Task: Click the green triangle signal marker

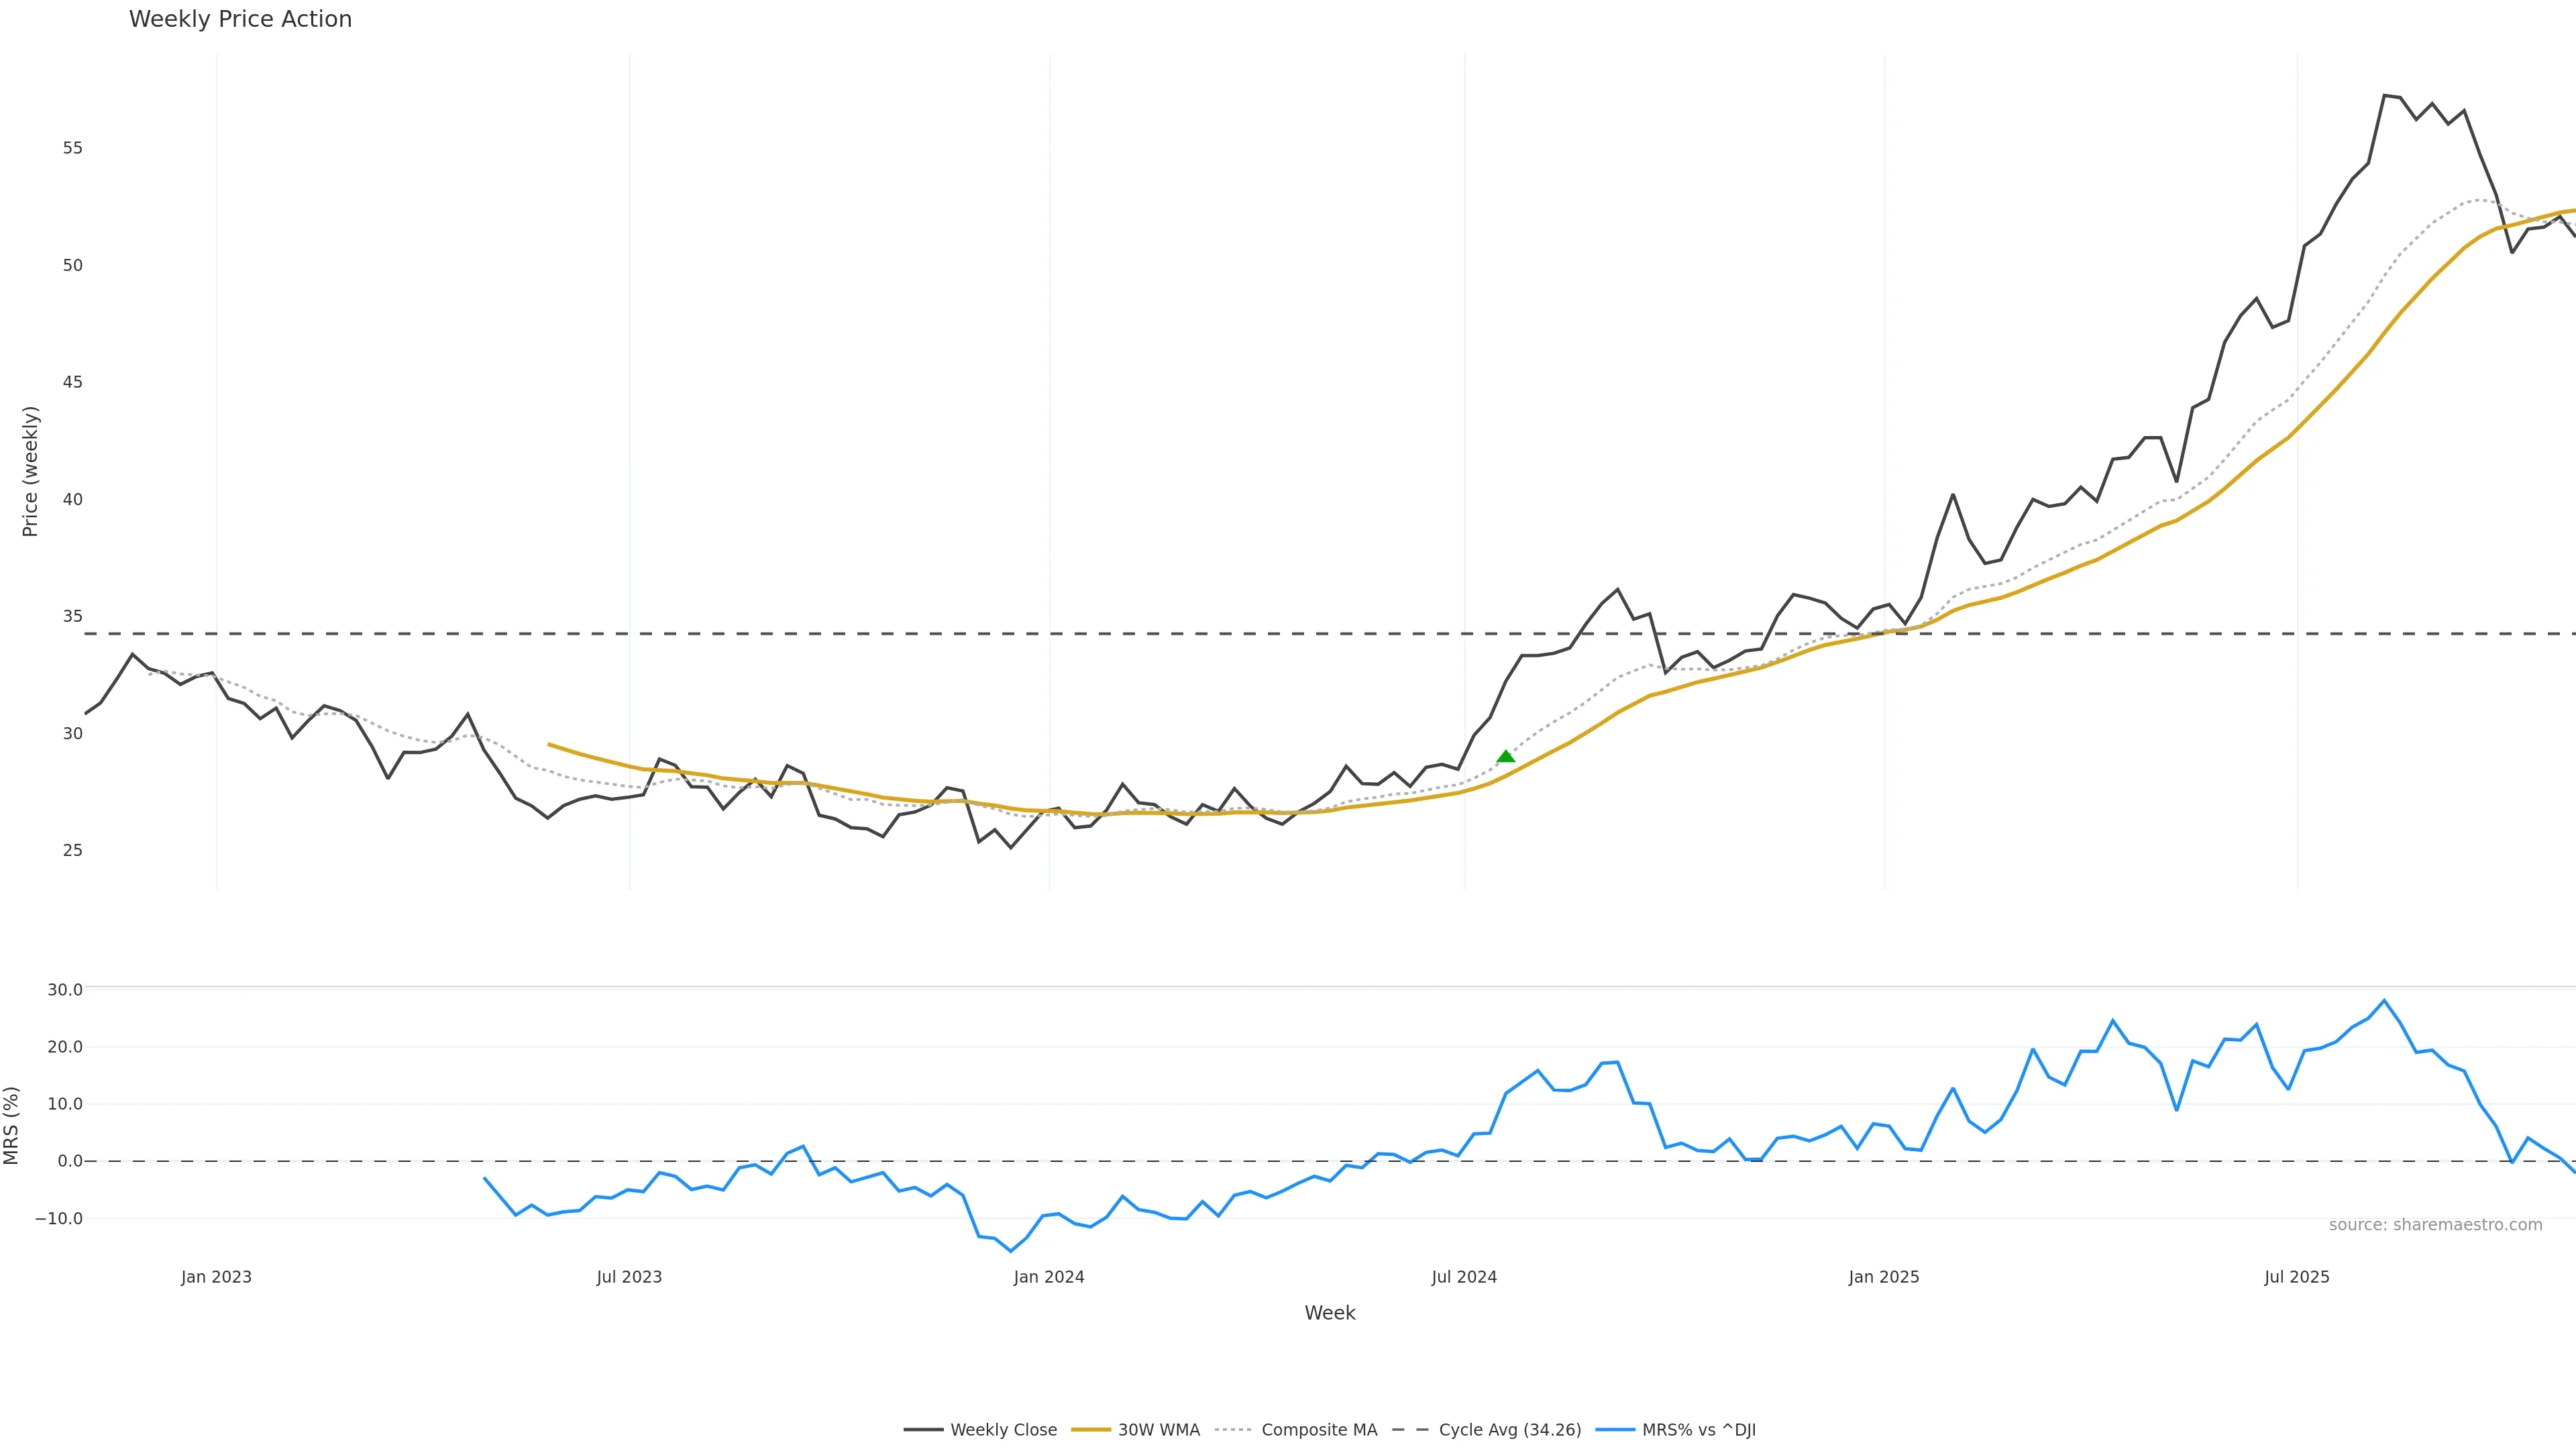Action: [1505, 757]
